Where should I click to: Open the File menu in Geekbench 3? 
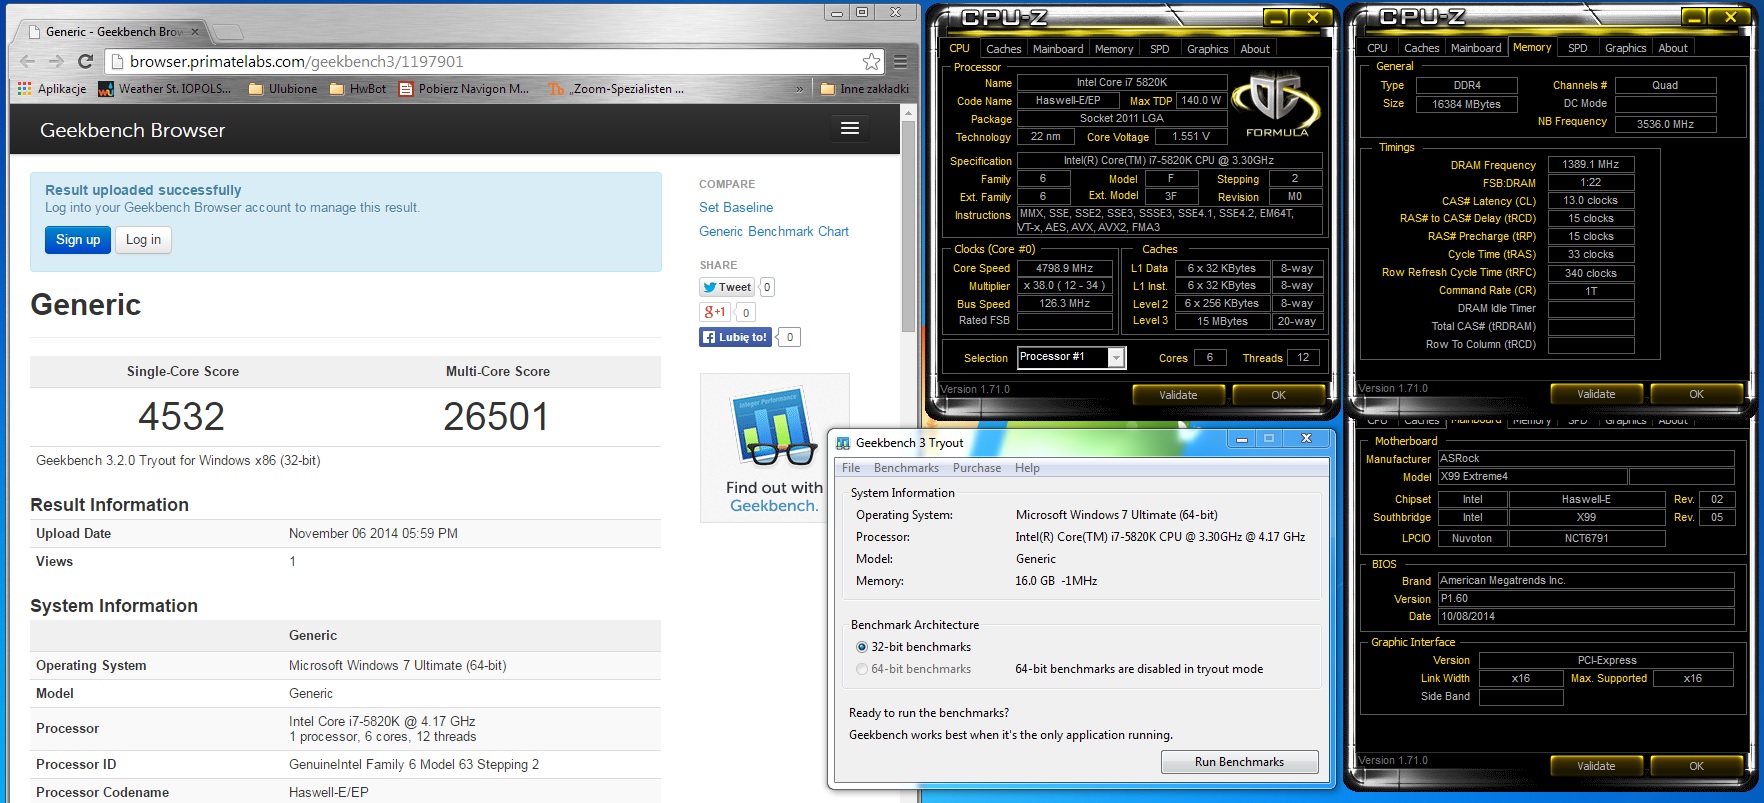pyautogui.click(x=851, y=468)
